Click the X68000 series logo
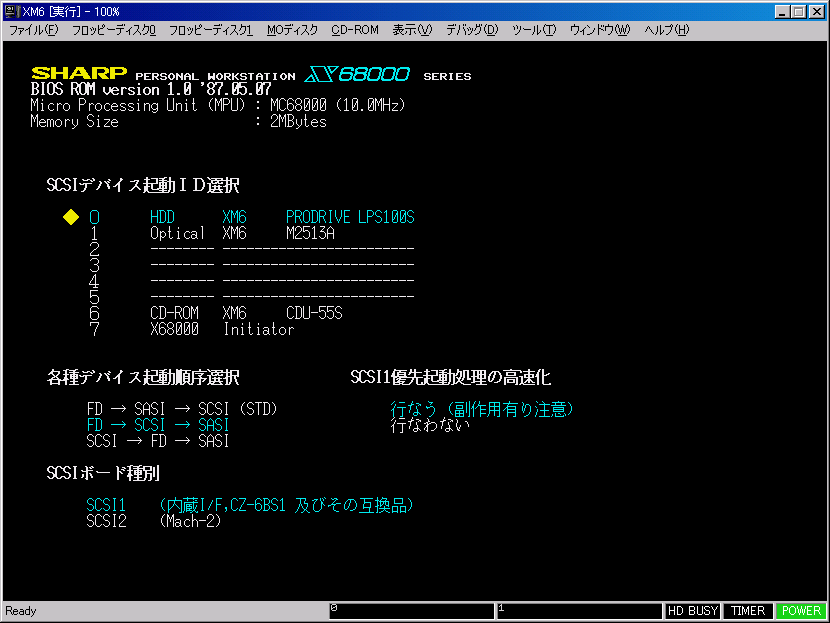830x623 pixels. tap(357, 74)
